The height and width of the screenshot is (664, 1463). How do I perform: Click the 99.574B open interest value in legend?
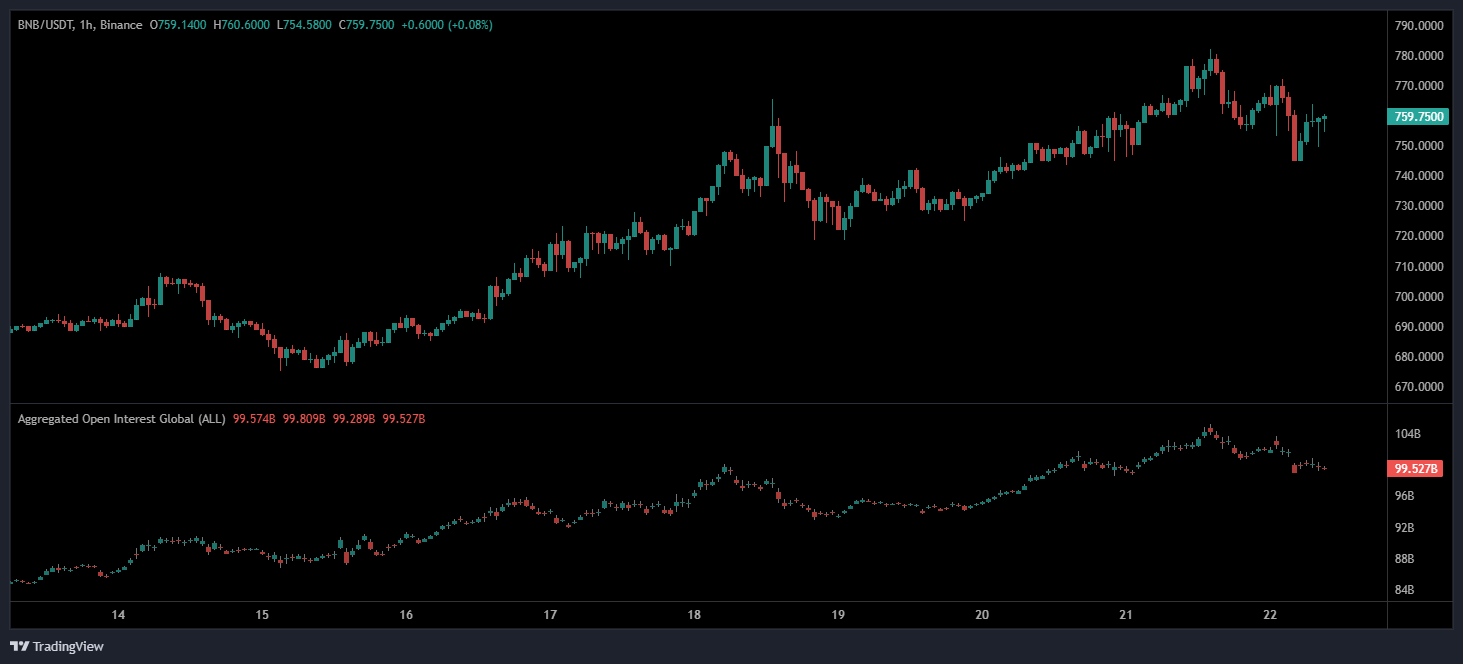254,418
